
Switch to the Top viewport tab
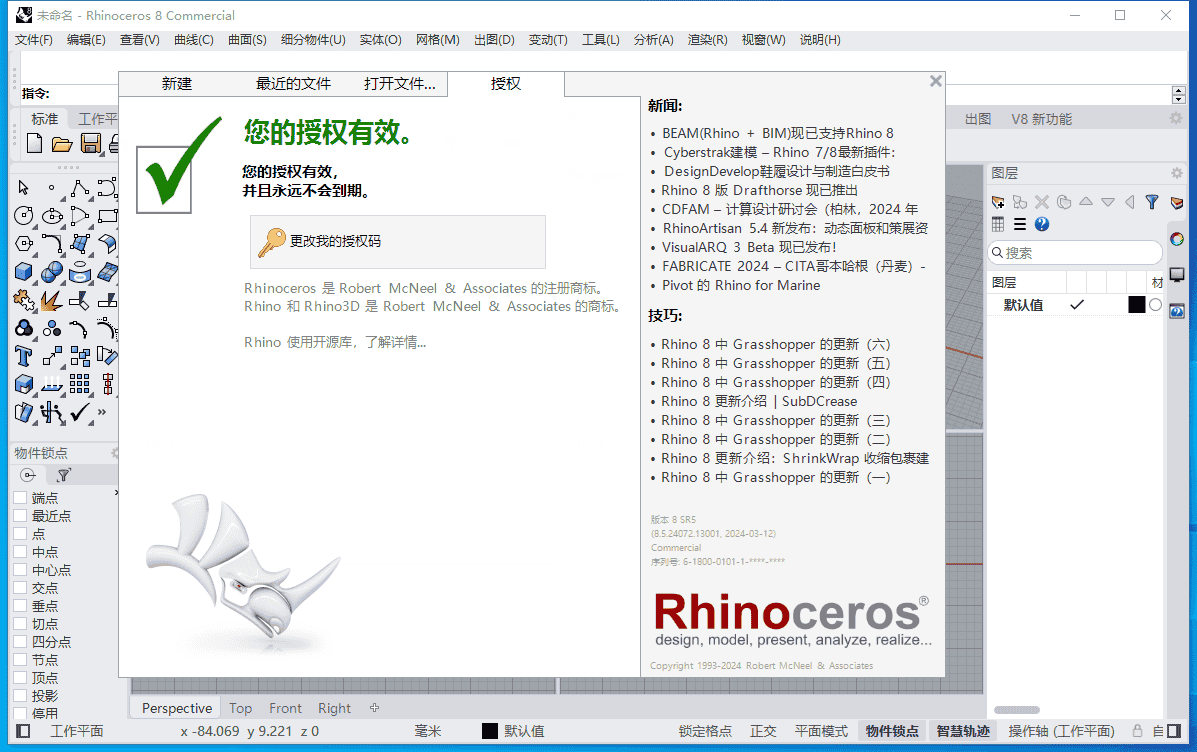click(x=240, y=707)
